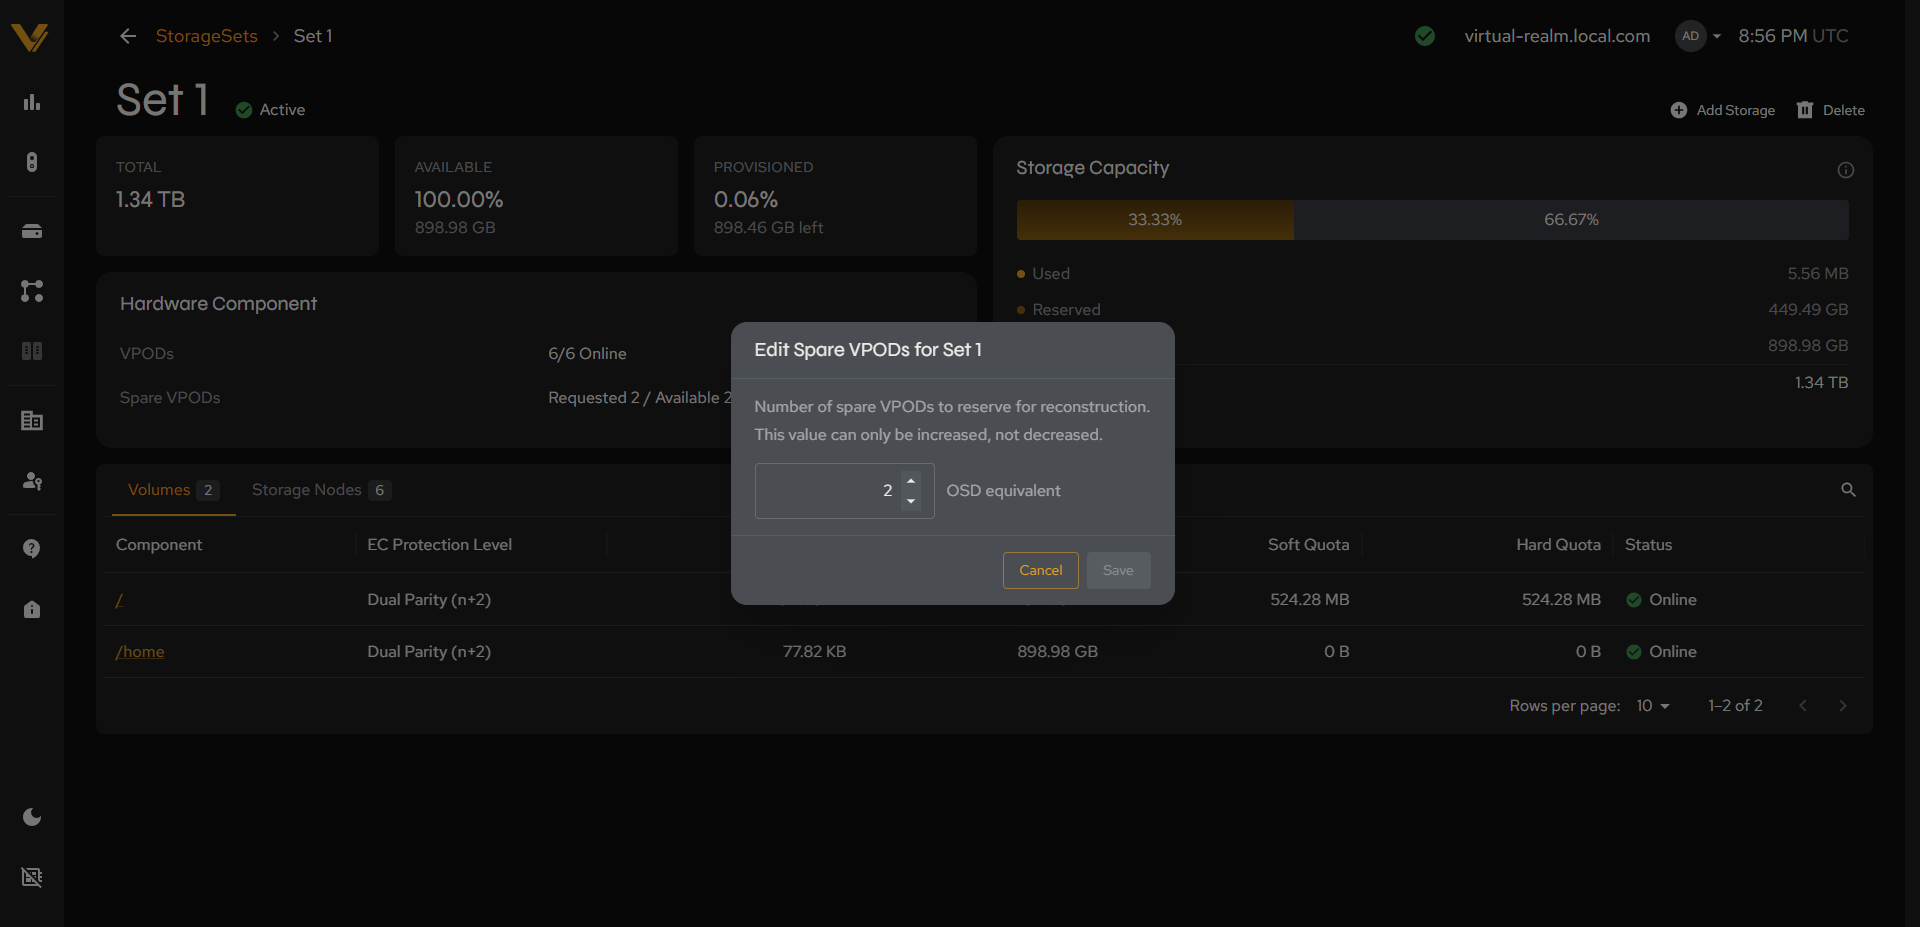Increase spare VPODs with the up stepper arrow
Image resolution: width=1920 pixels, height=927 pixels.
[911, 481]
